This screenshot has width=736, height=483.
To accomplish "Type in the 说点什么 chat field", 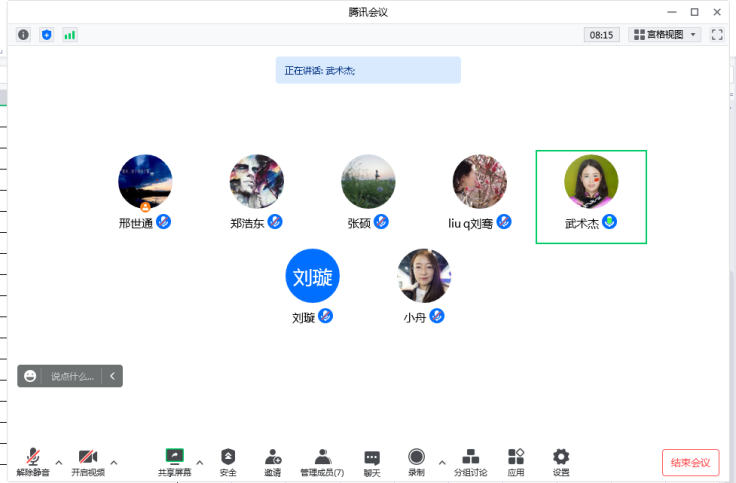I will [74, 376].
